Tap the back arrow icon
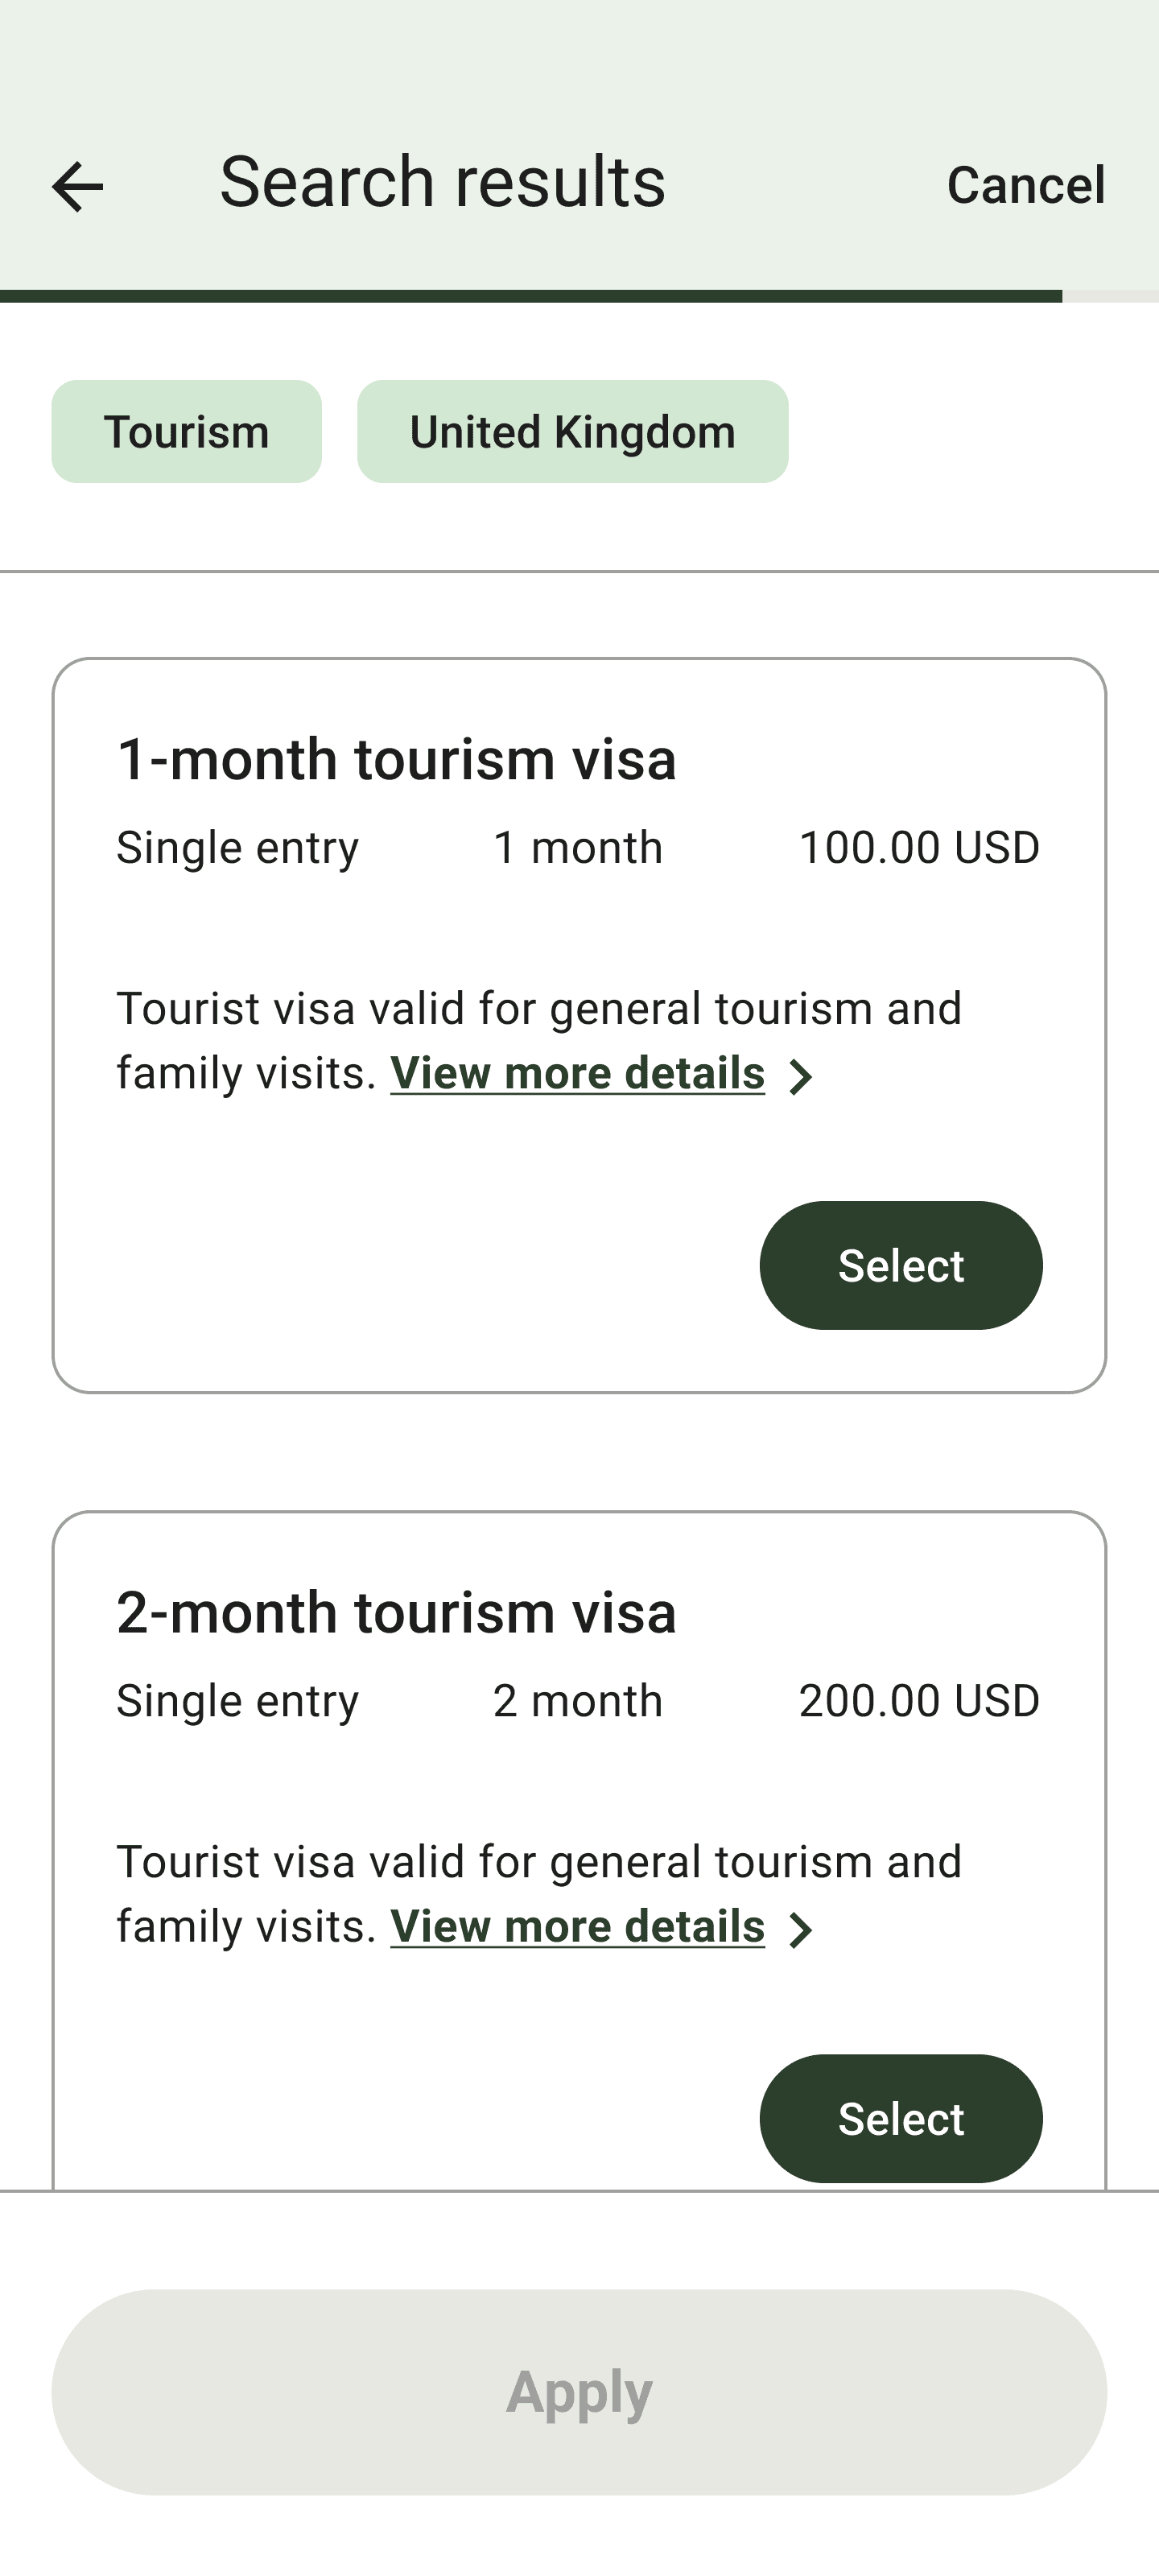The width and height of the screenshot is (1159, 2576). [77, 187]
